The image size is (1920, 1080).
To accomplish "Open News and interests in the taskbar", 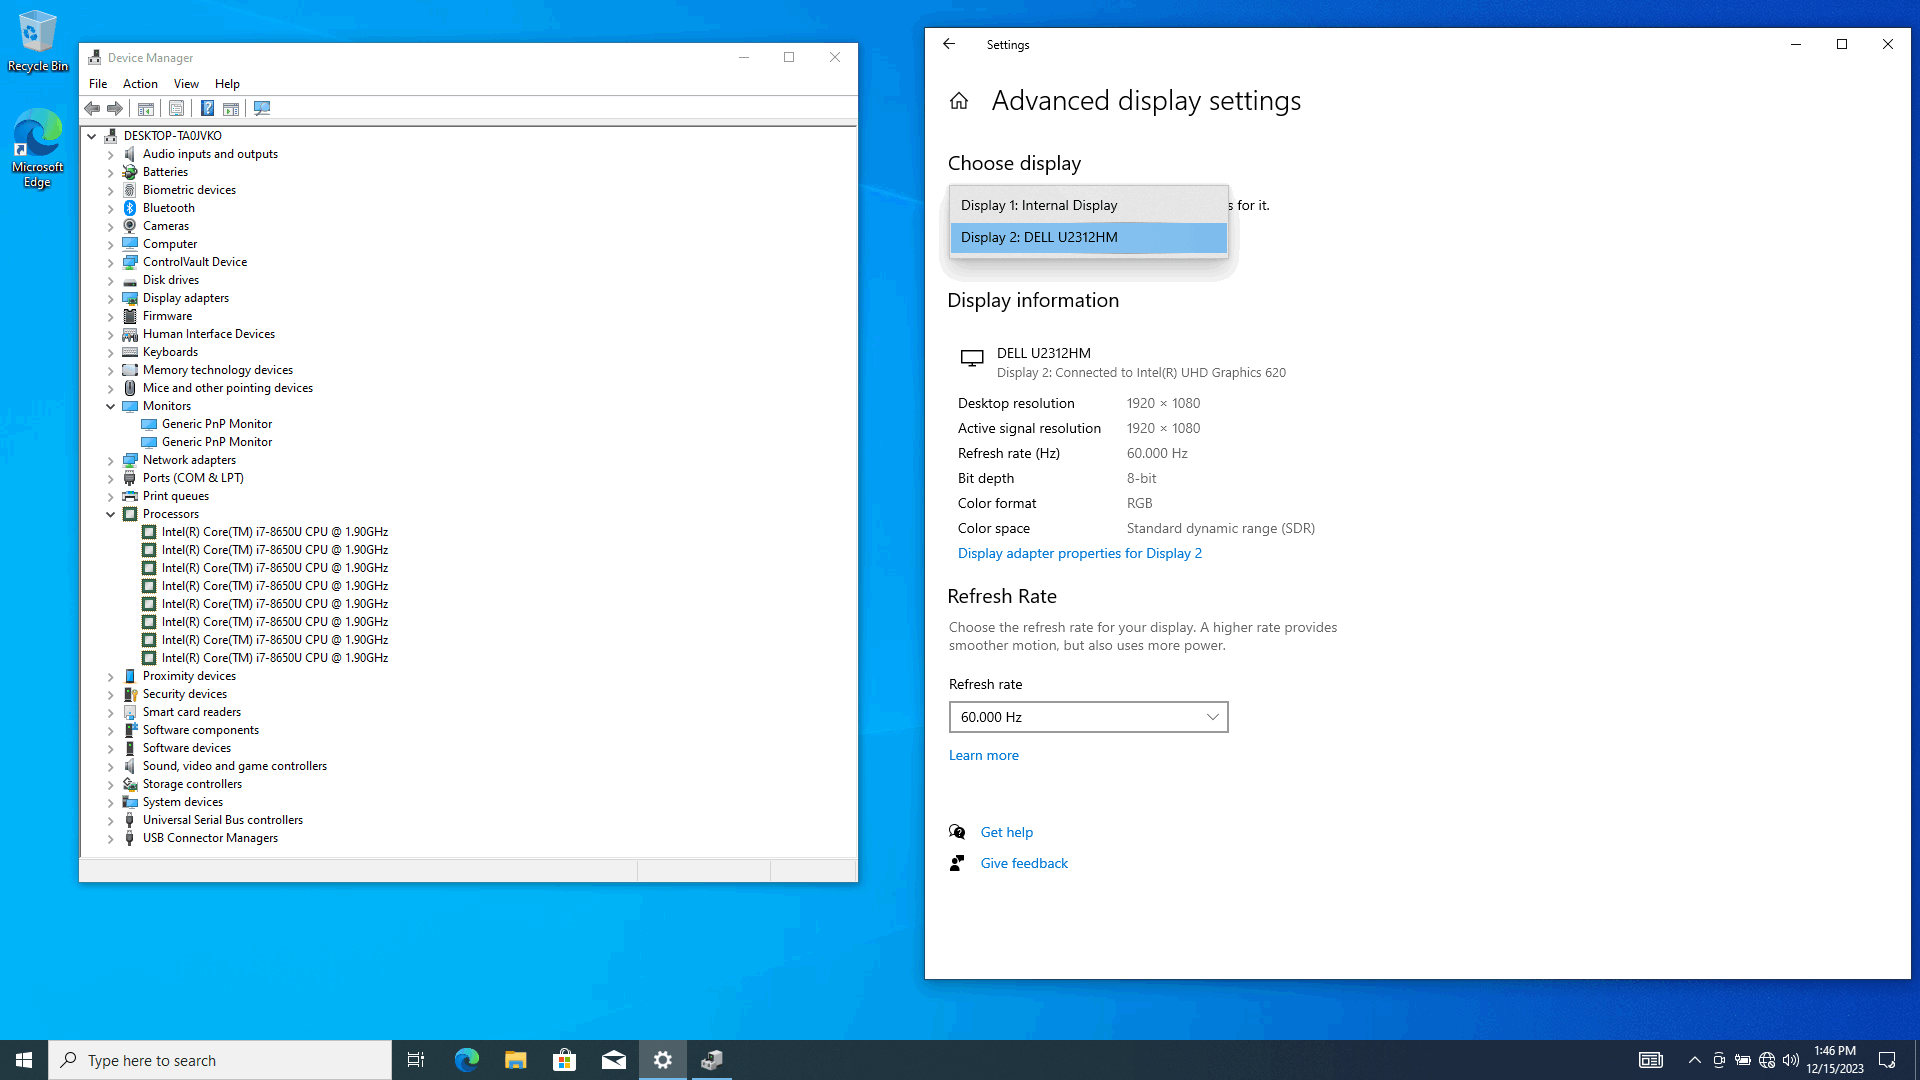I will (x=1651, y=1060).
